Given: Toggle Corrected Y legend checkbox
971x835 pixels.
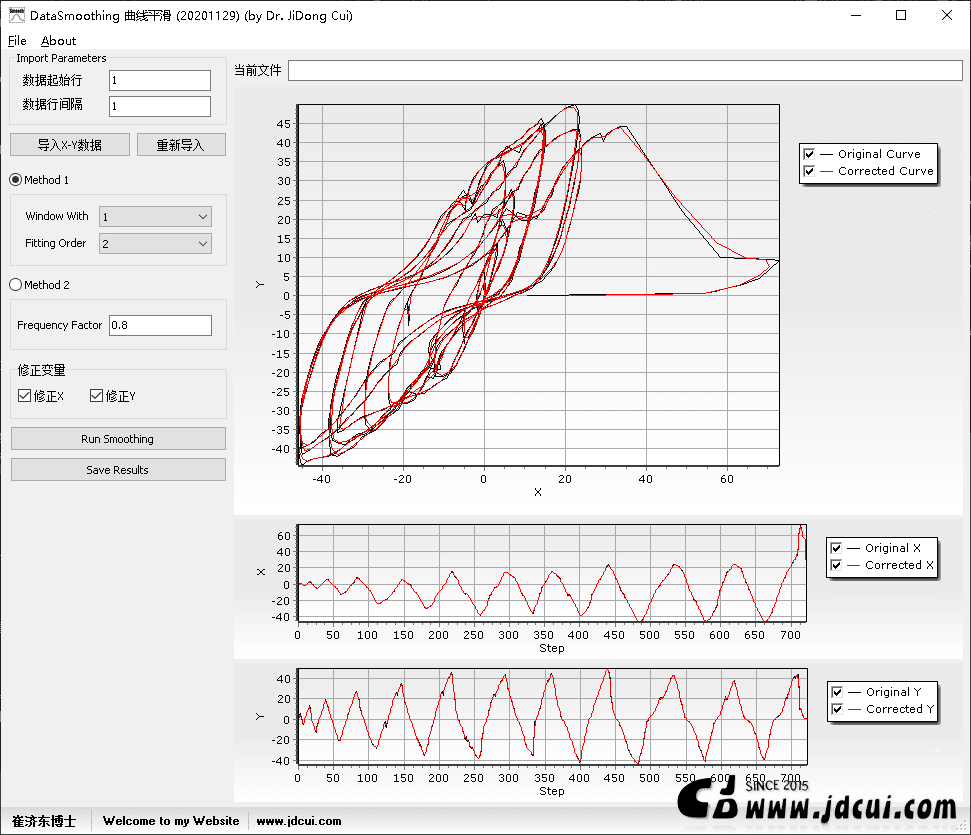Looking at the screenshot, I should pyautogui.click(x=837, y=709).
